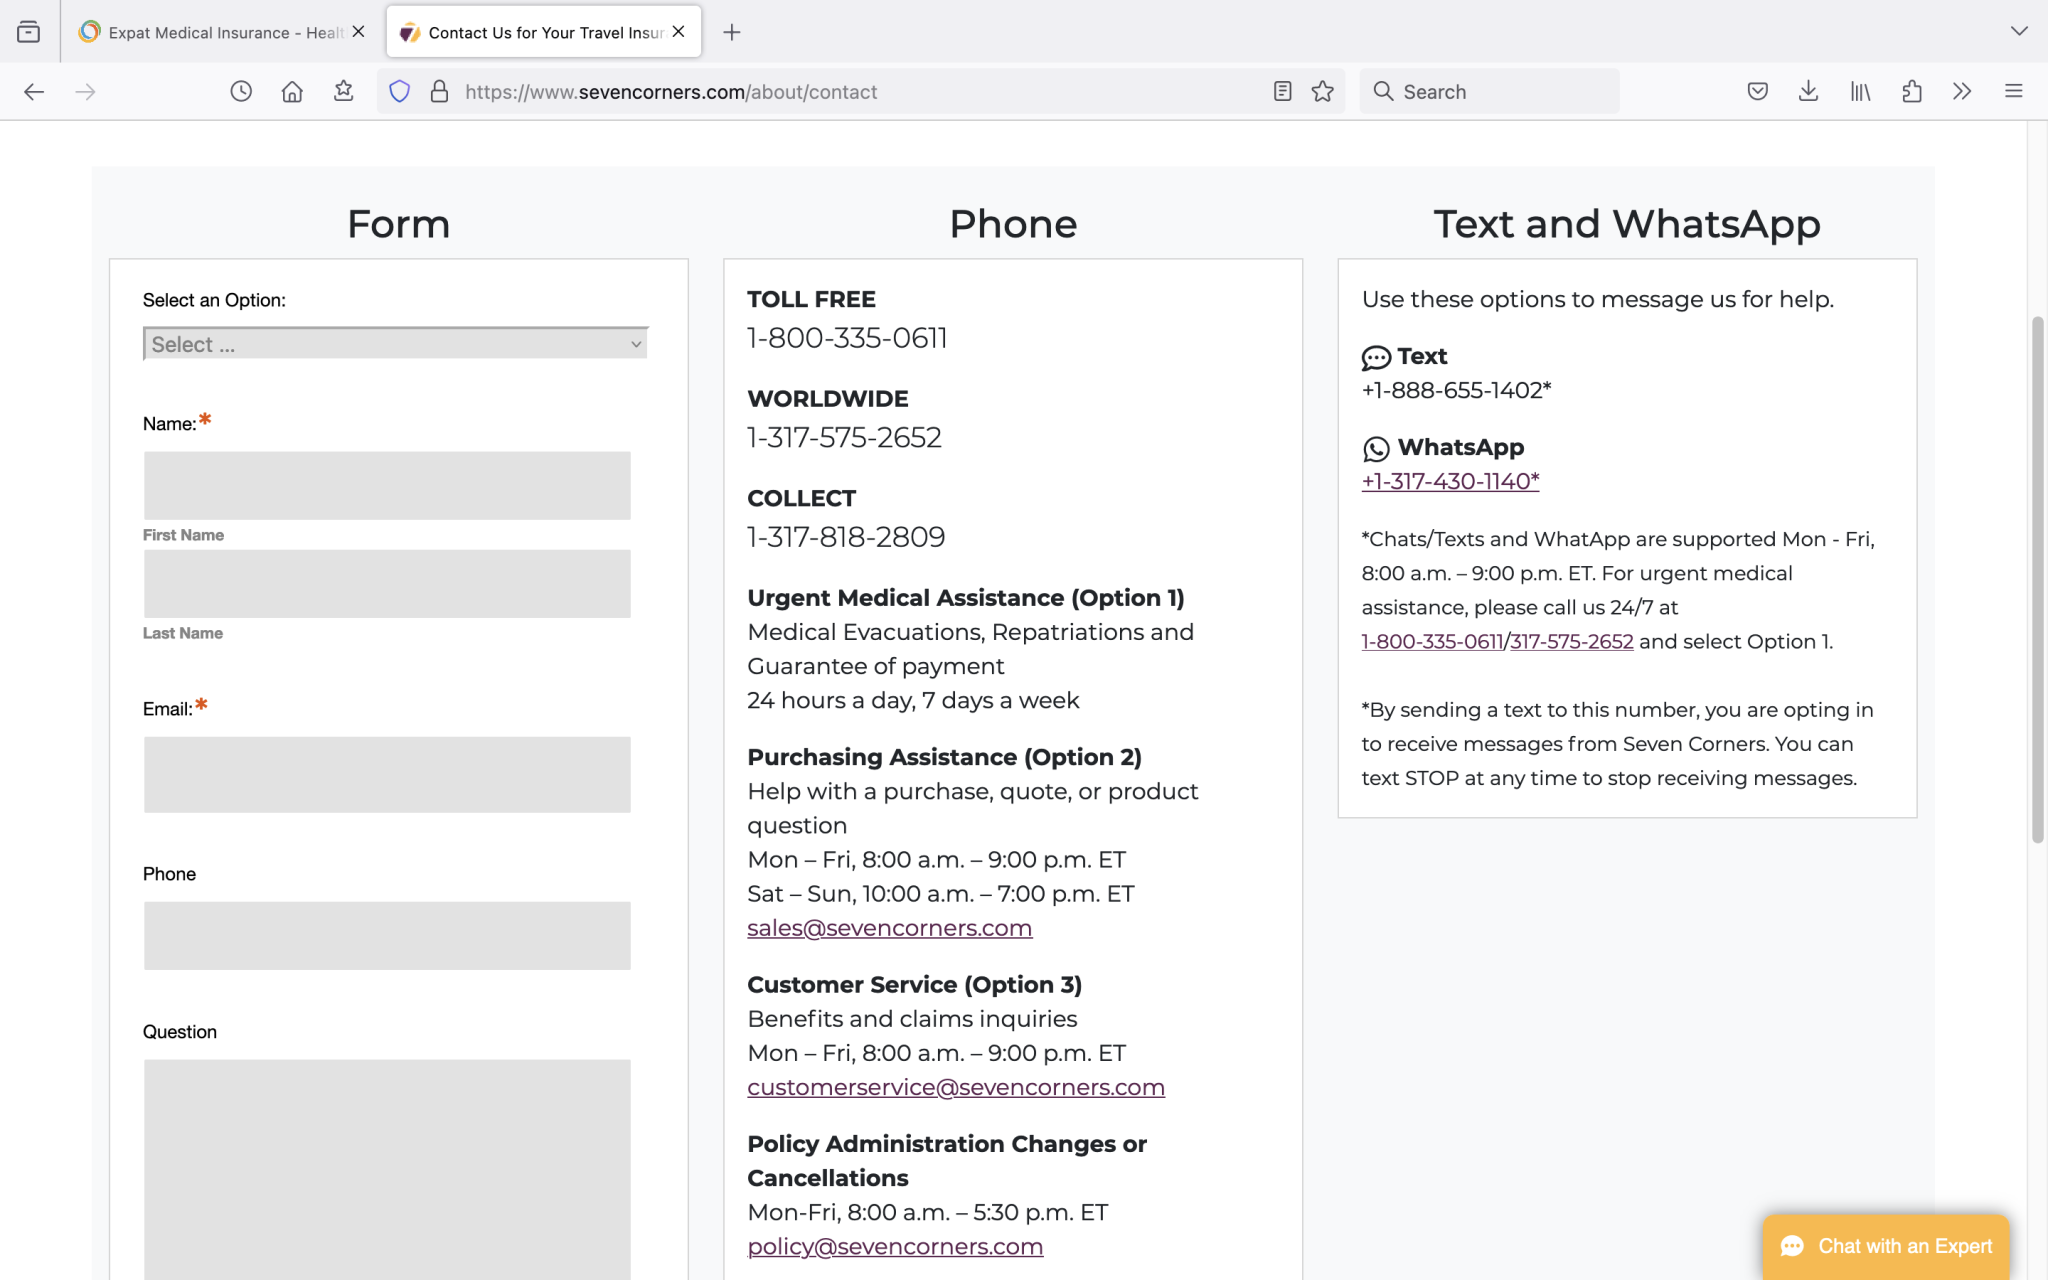Go back to the previous page
This screenshot has width=2048, height=1280.
pyautogui.click(x=34, y=92)
